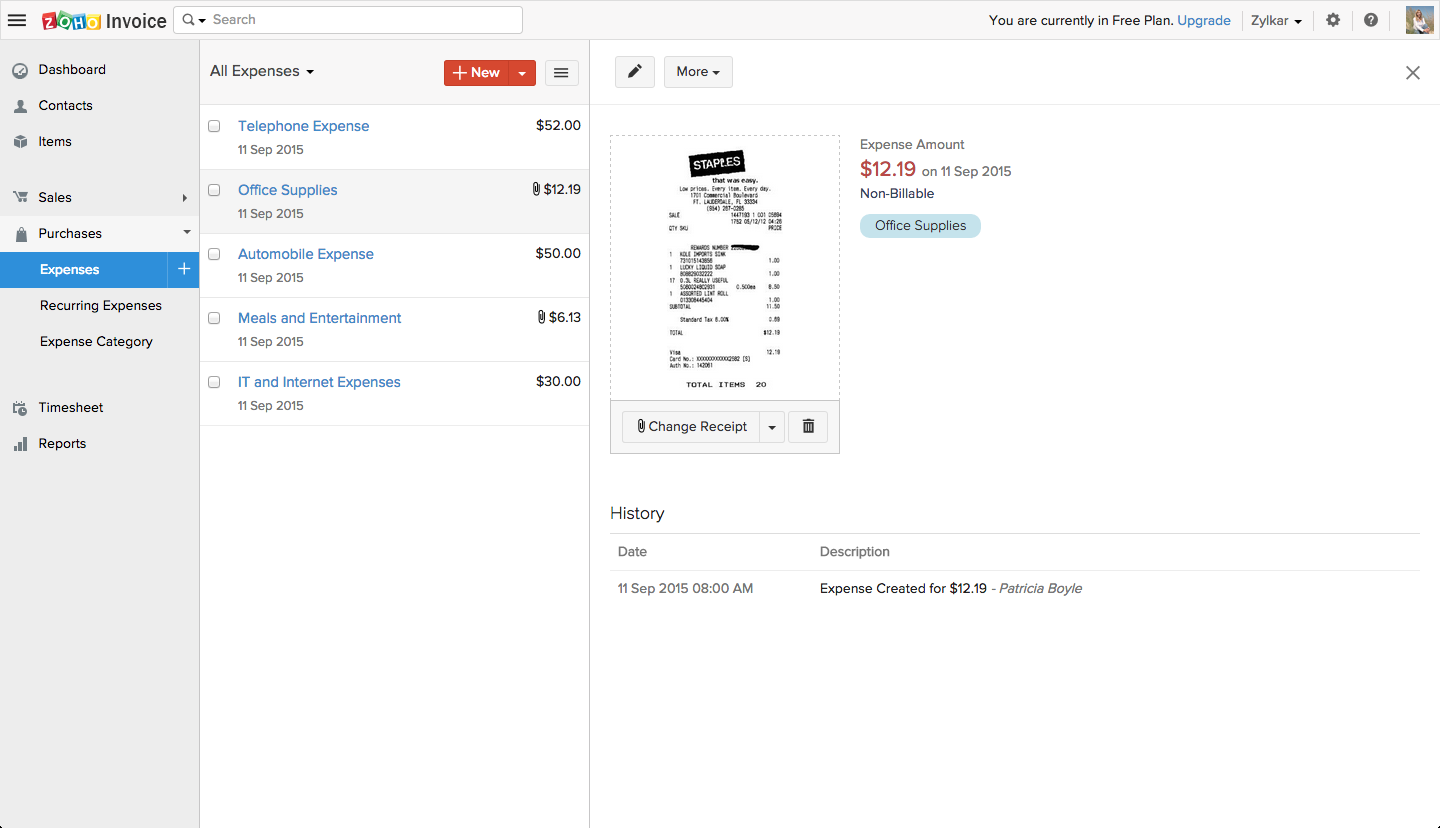This screenshot has width=1440, height=828.
Task: Check the Telephone Expense checkbox
Action: coord(214,126)
